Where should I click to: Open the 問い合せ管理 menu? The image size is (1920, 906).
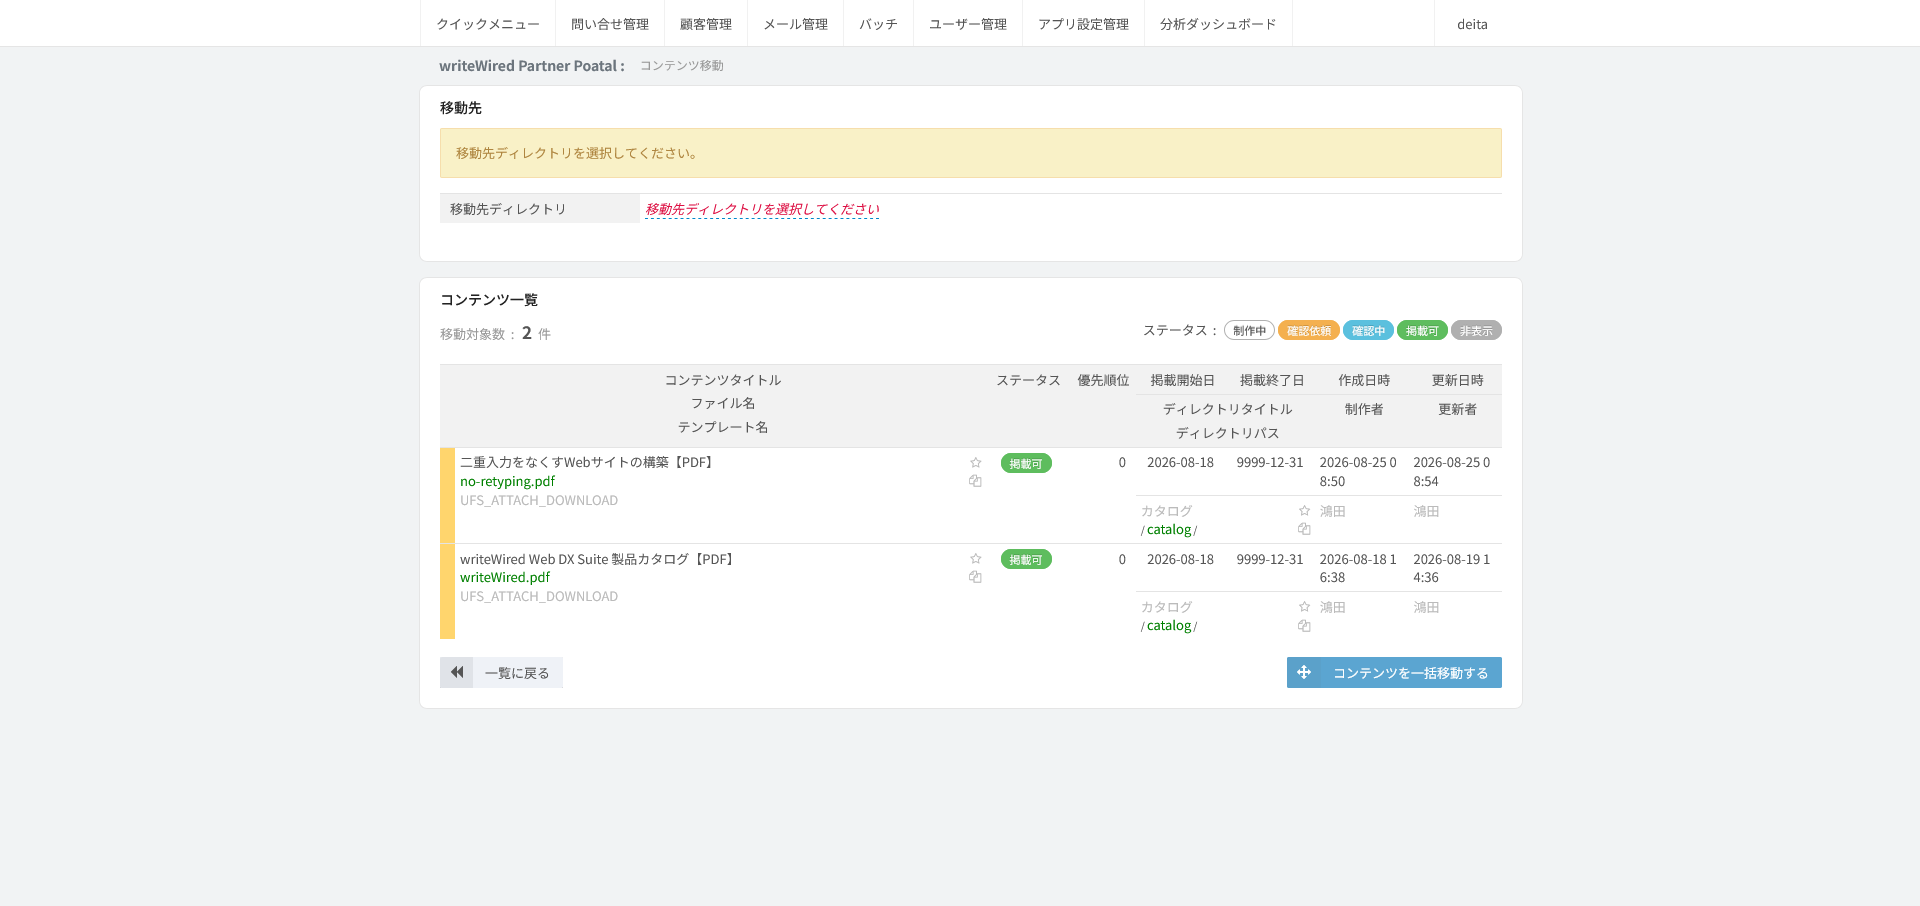tap(610, 24)
